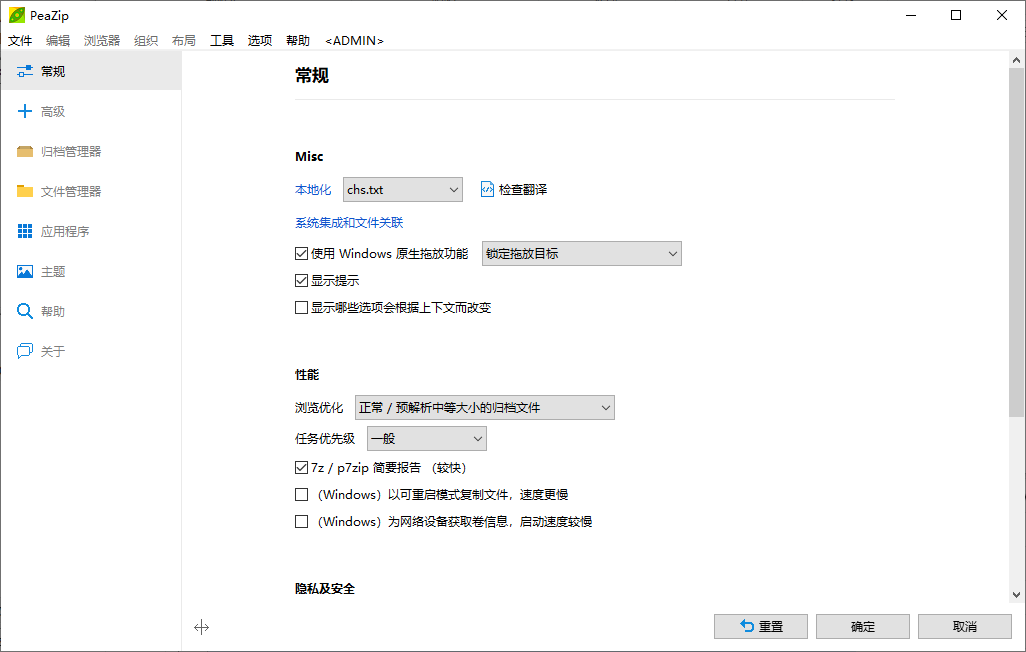
Task: Select the 常规 settings page label
Action: click(53, 71)
